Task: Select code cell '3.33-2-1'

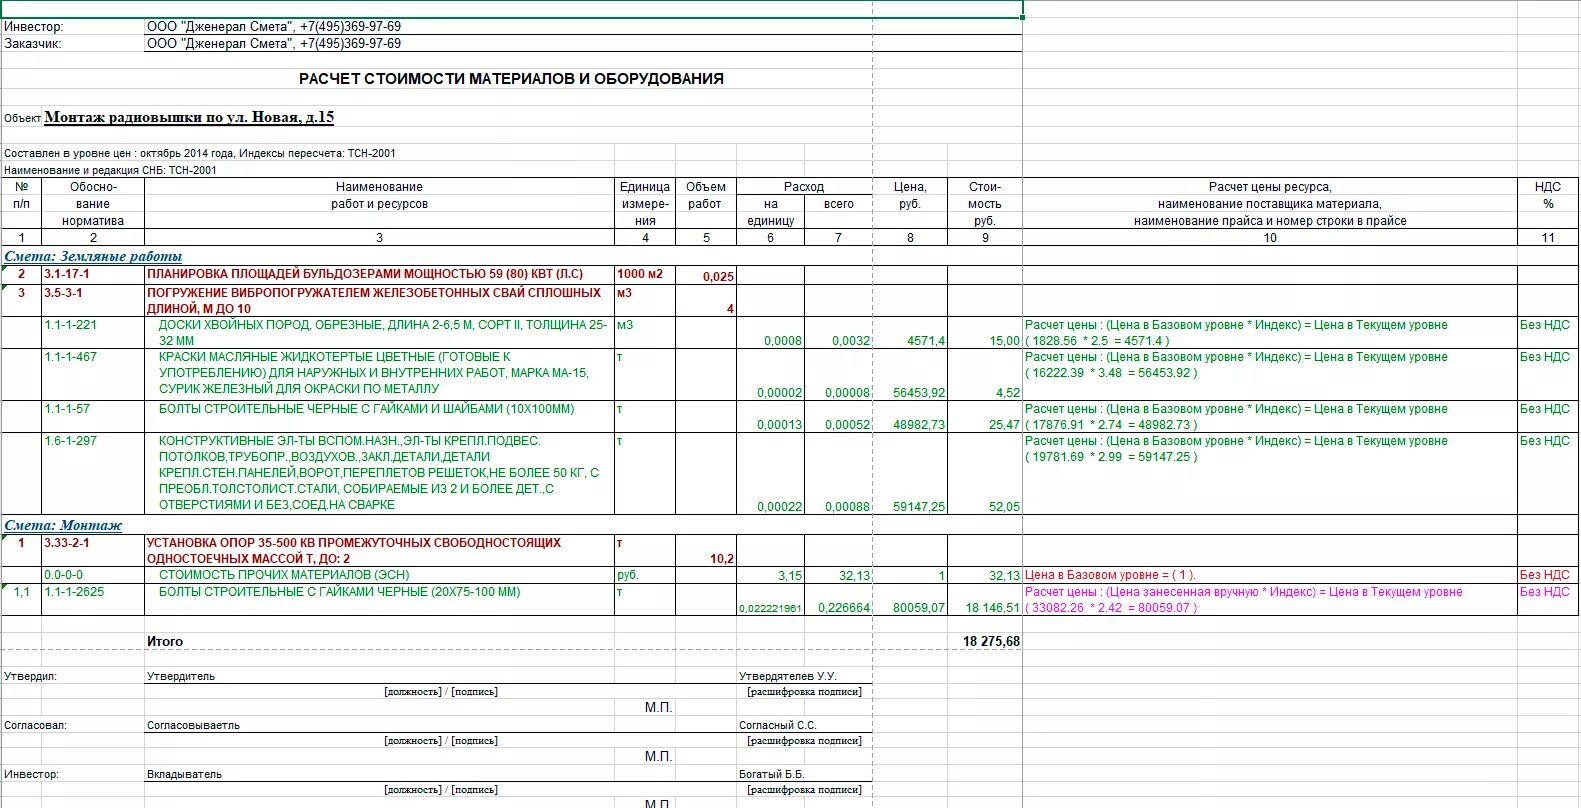Action: tap(93, 550)
